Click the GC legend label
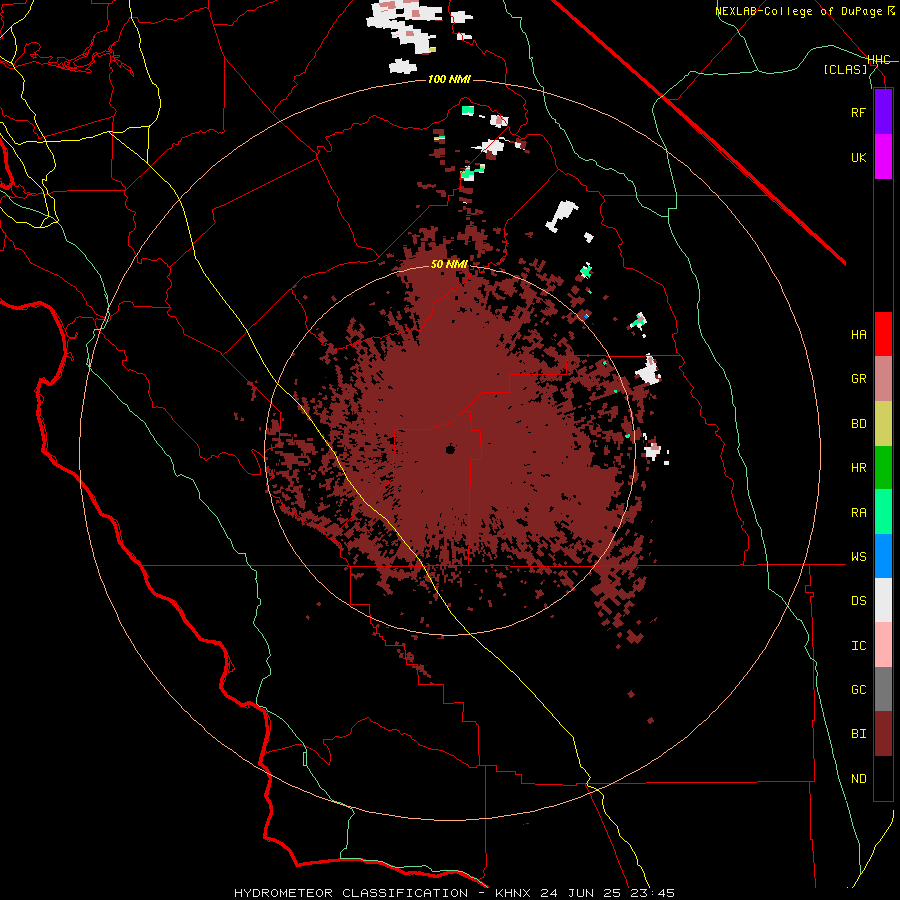 (x=858, y=690)
